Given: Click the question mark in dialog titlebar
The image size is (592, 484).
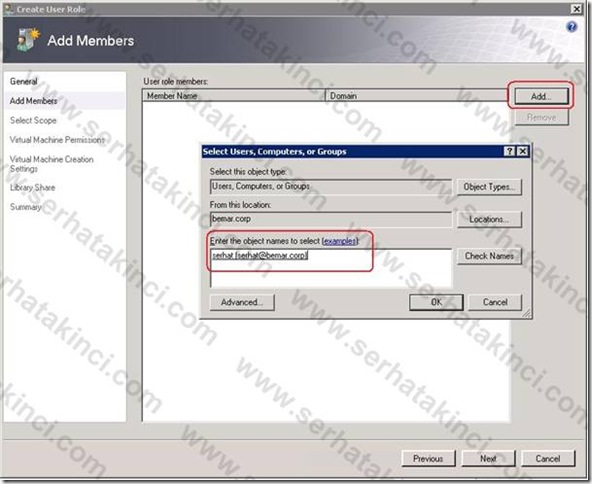Looking at the screenshot, I should coord(509,151).
